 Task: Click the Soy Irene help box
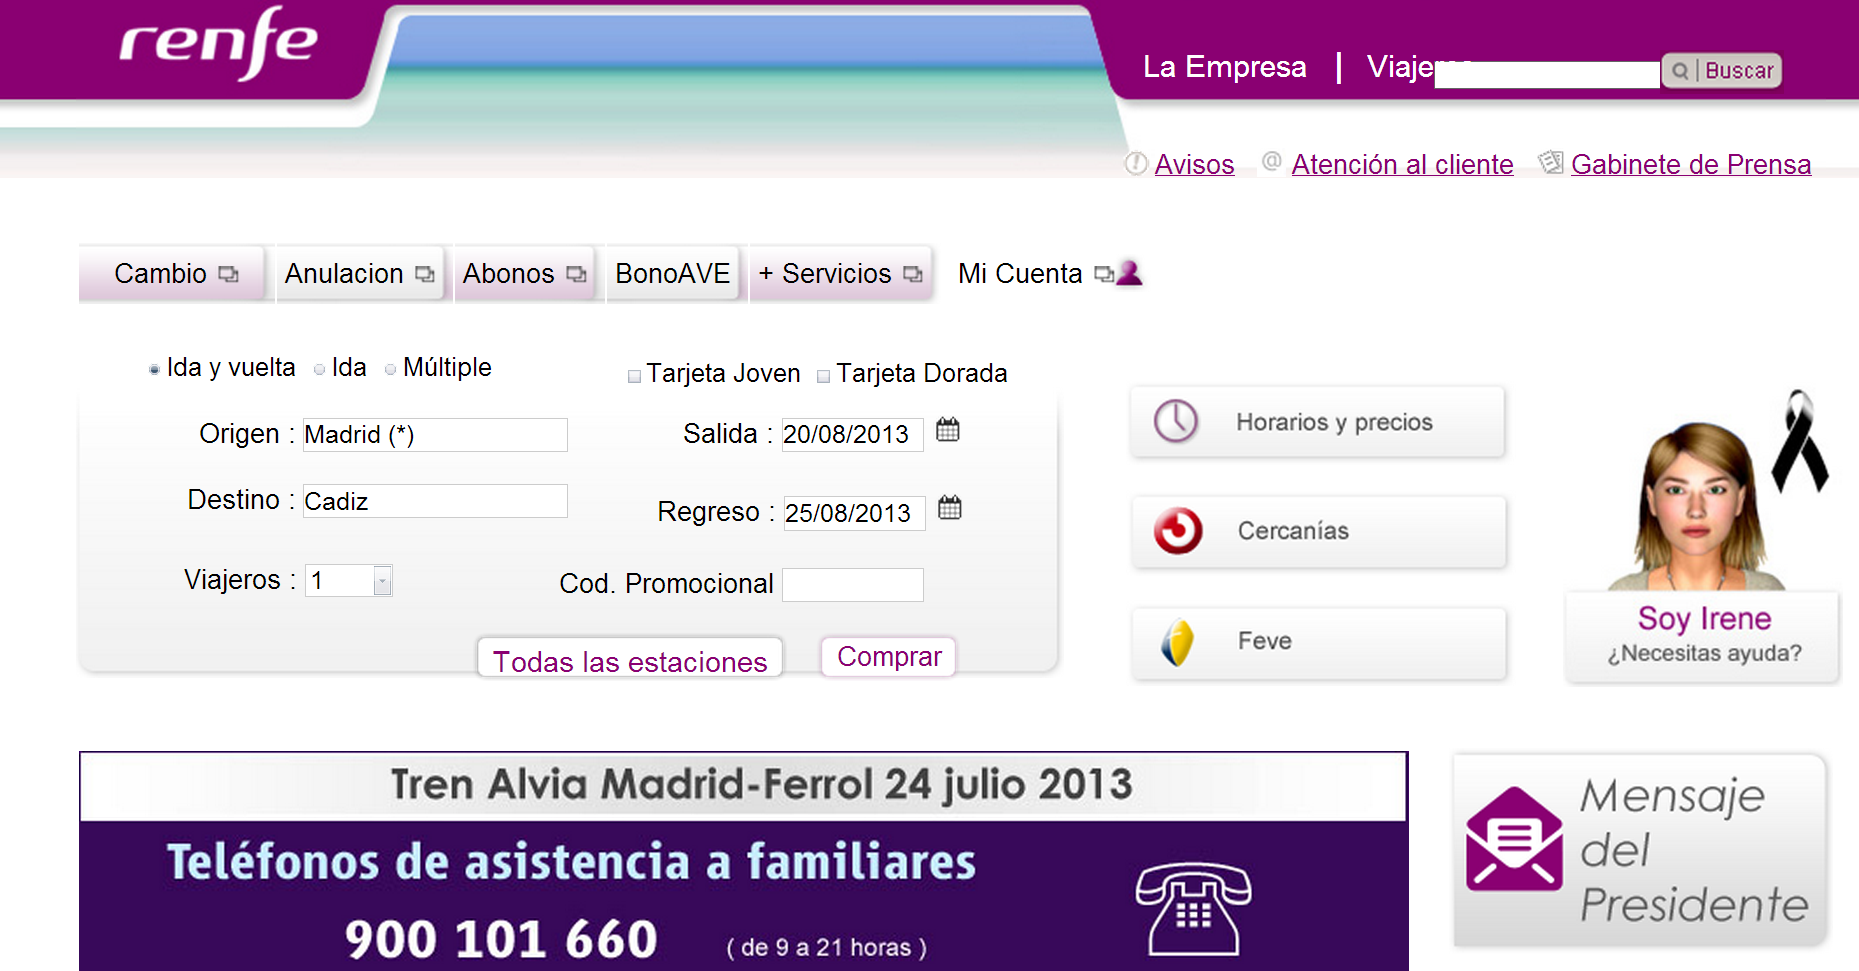pyautogui.click(x=1703, y=637)
